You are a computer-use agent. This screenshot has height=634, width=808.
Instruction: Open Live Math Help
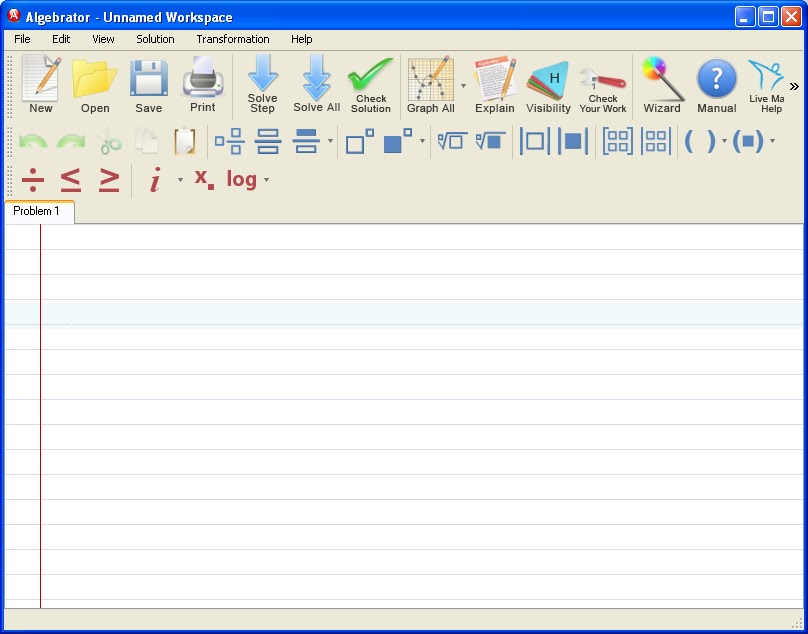tap(766, 85)
